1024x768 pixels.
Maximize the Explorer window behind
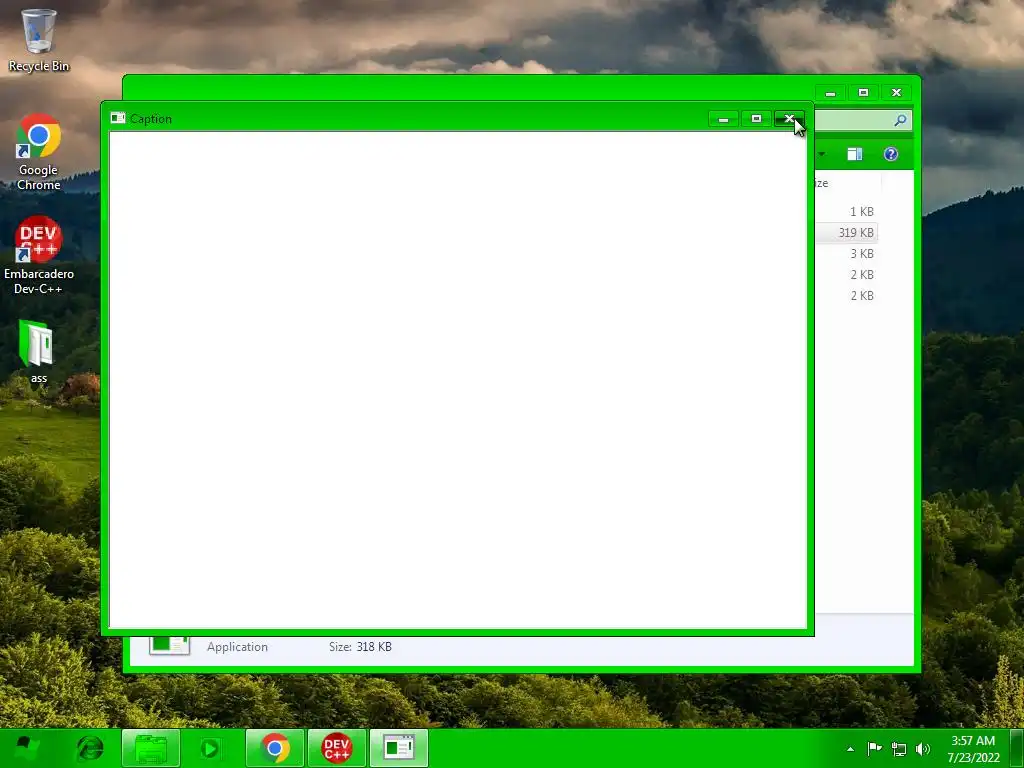pyautogui.click(x=863, y=93)
